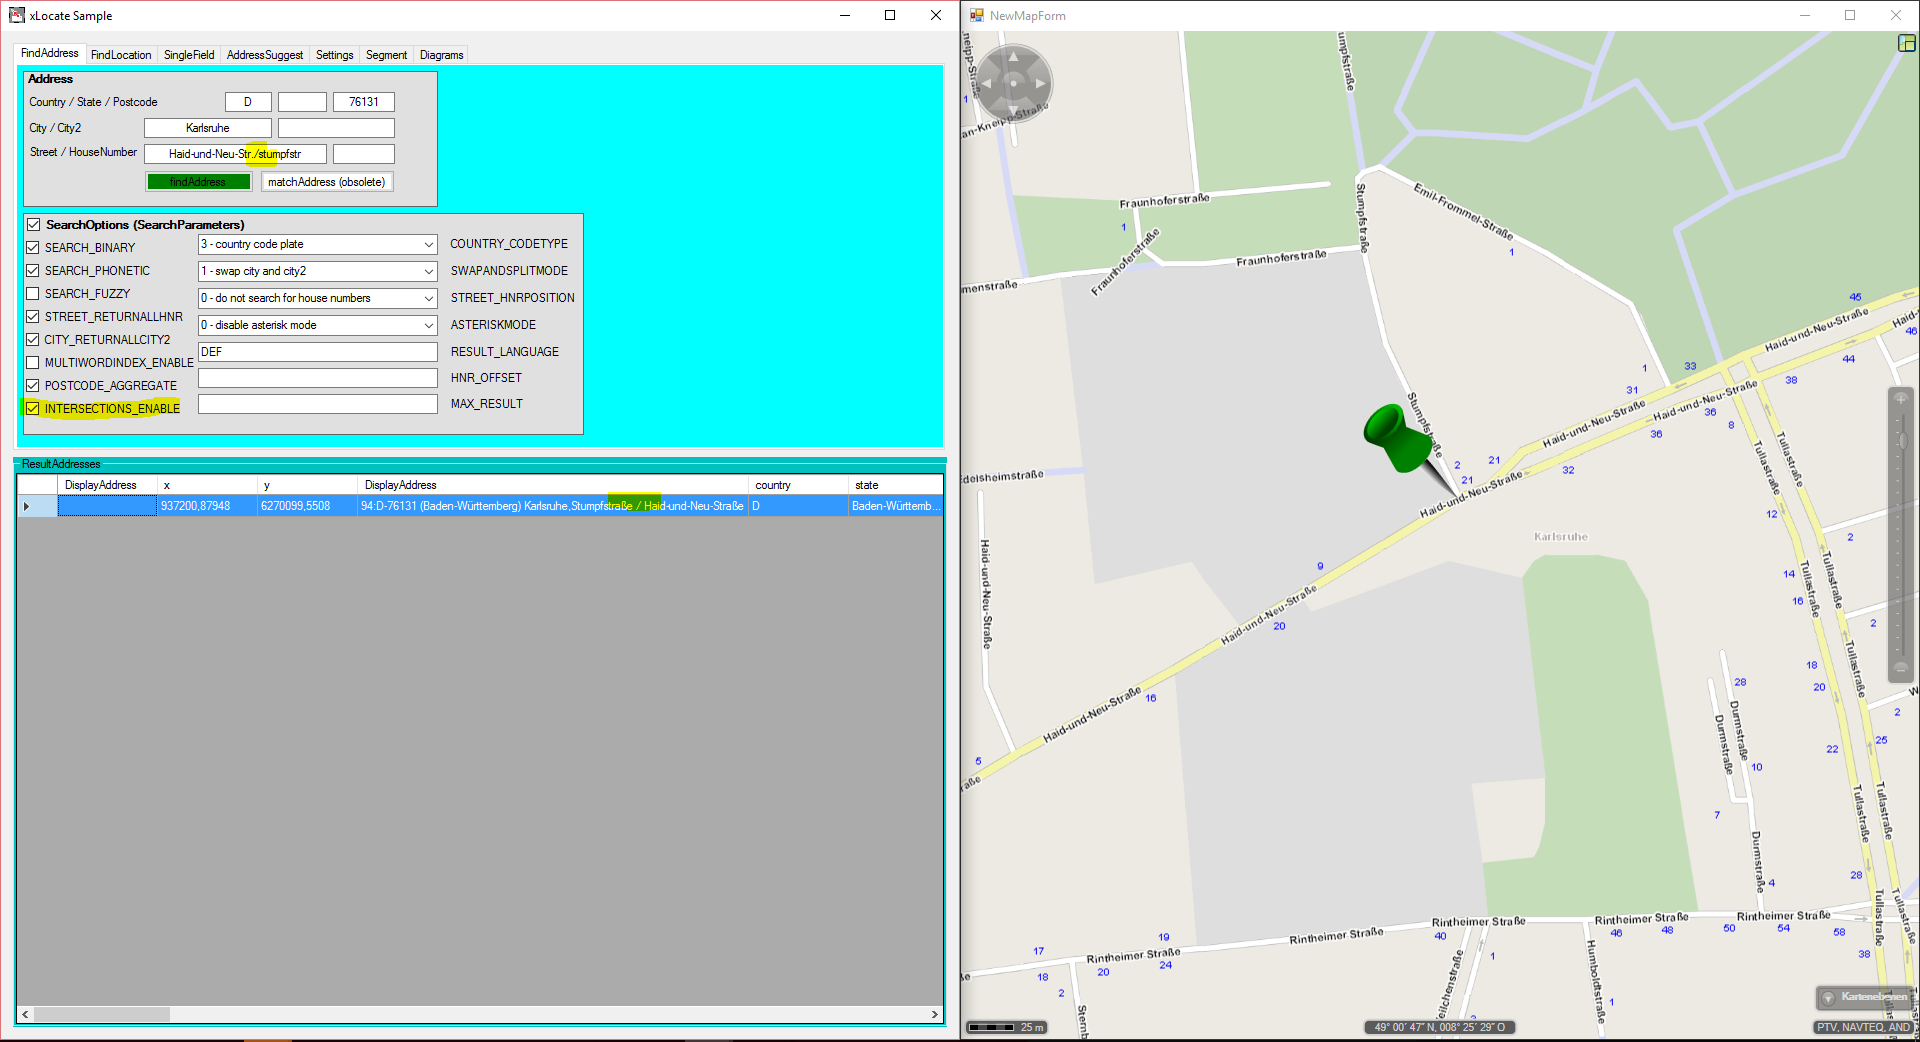This screenshot has width=1920, height=1042.
Task: Expand the Kartenebenen layers panel
Action: [x=1864, y=997]
